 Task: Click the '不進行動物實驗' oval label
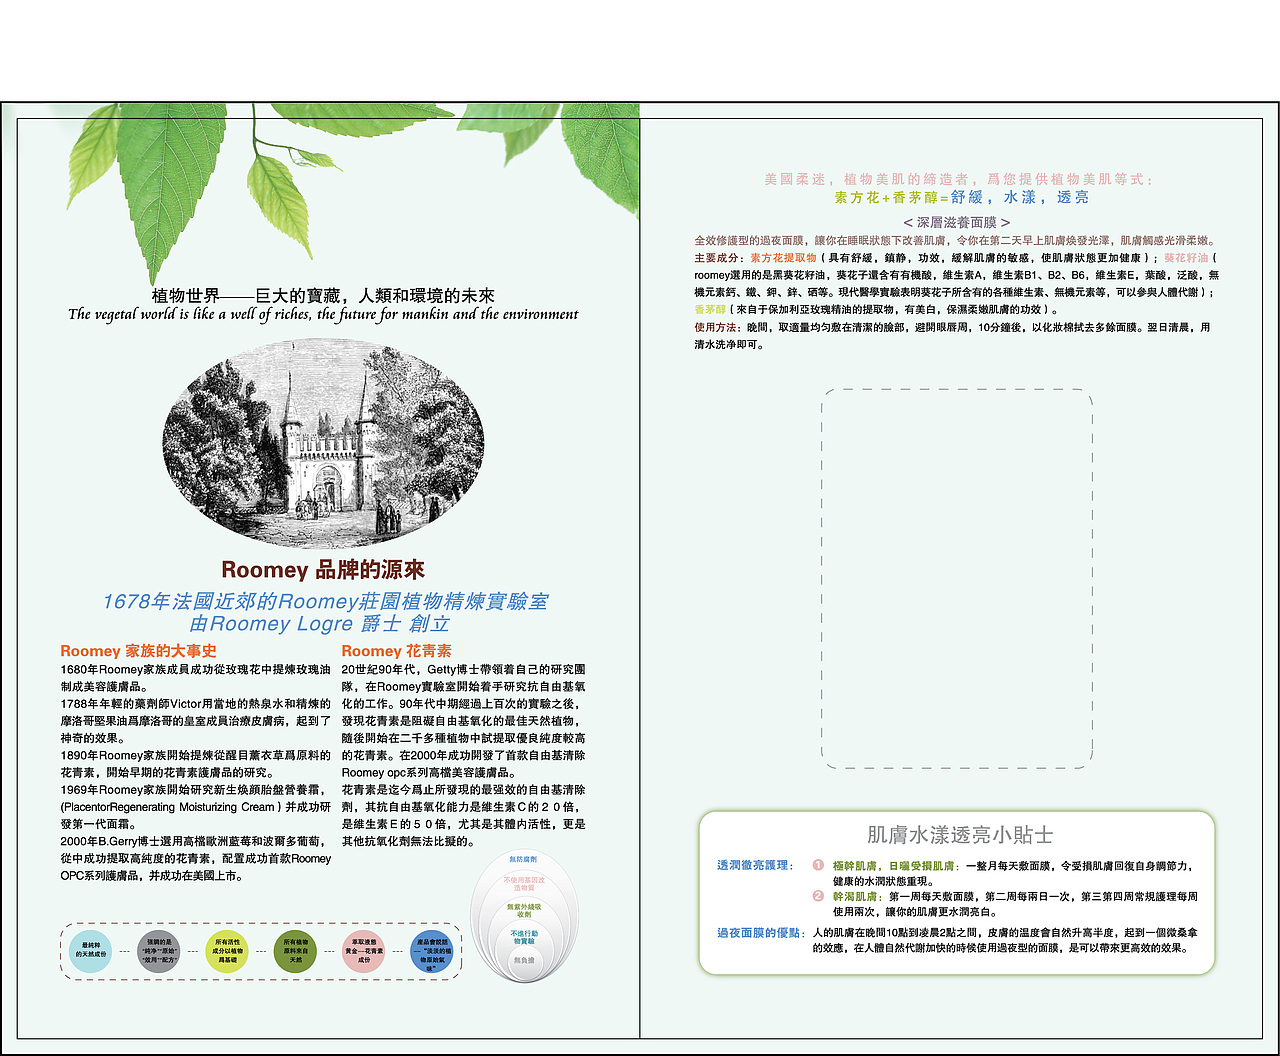524,937
